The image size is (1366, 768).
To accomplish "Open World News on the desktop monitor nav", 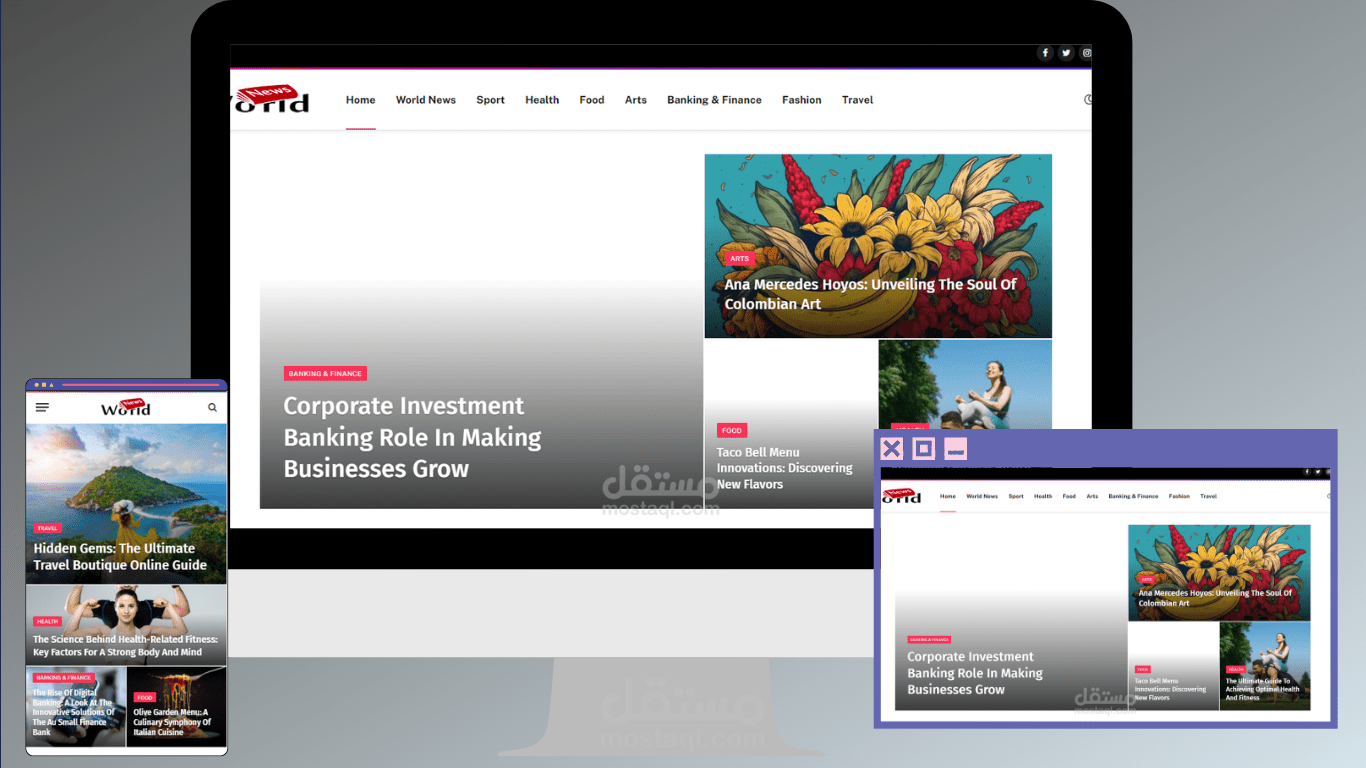I will (x=426, y=100).
